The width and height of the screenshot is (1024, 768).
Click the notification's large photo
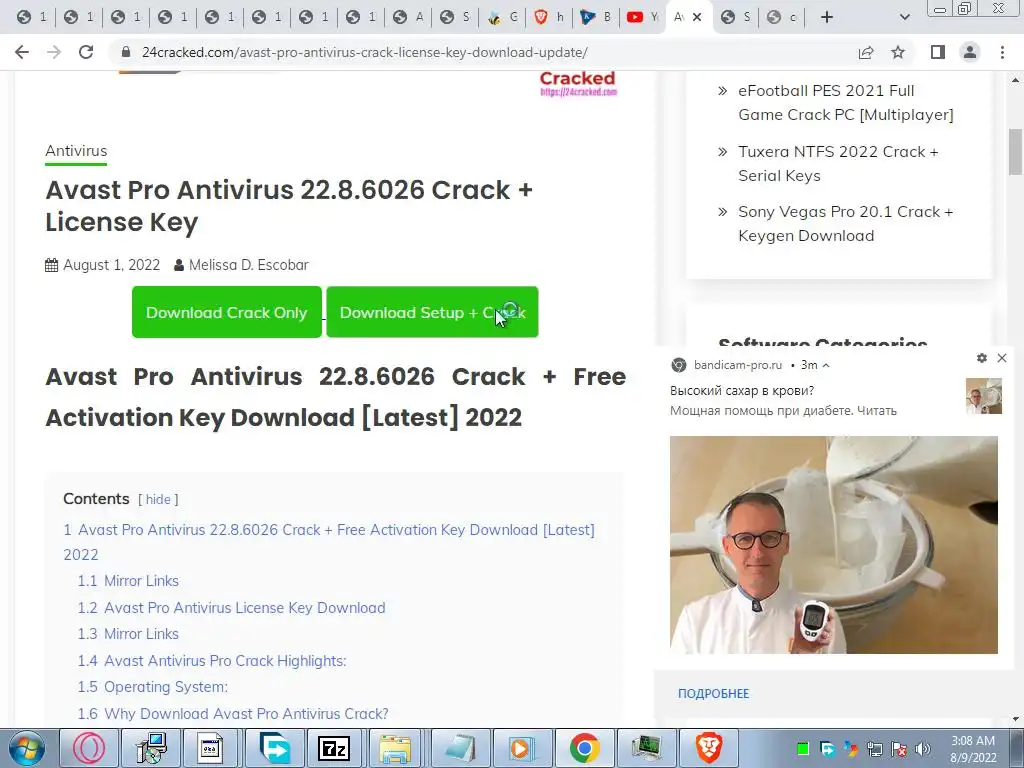(833, 545)
